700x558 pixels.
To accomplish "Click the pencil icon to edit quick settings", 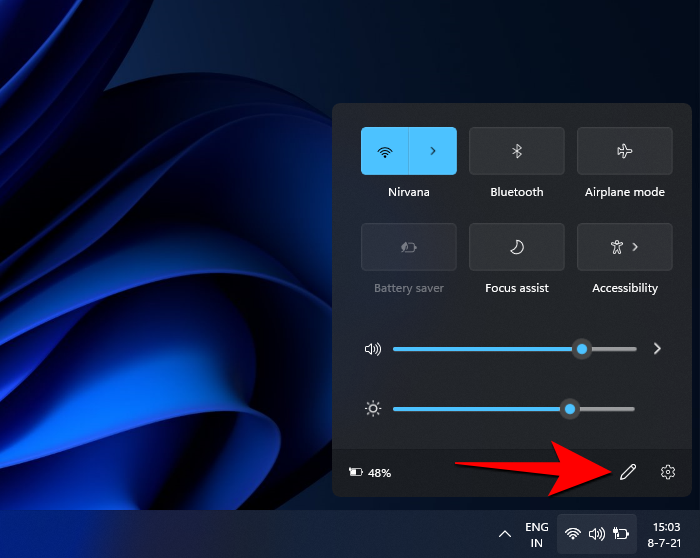I will pos(628,472).
